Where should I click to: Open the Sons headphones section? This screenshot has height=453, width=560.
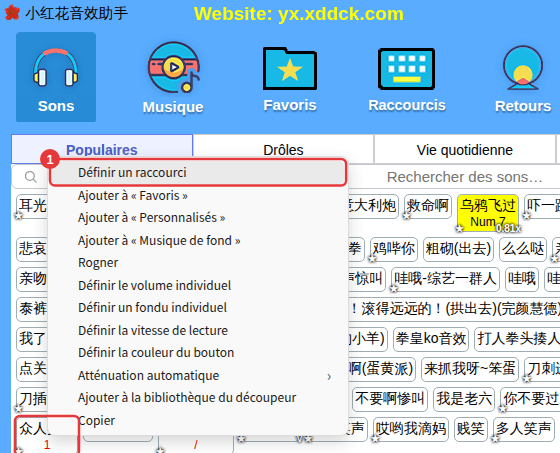click(x=56, y=77)
